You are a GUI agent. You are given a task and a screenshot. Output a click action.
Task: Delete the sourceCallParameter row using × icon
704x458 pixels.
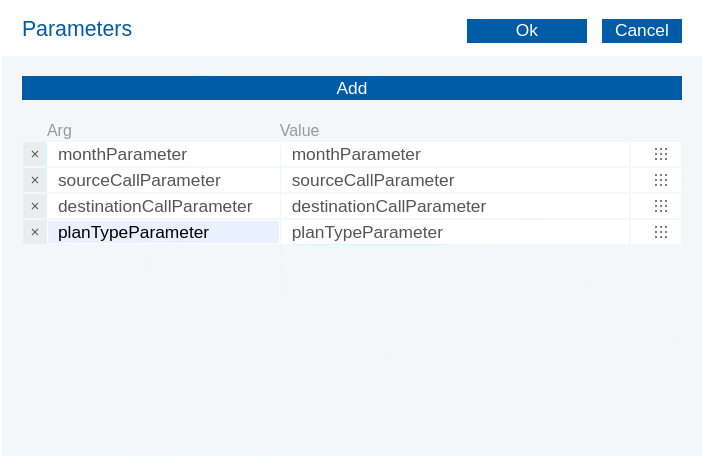[34, 180]
